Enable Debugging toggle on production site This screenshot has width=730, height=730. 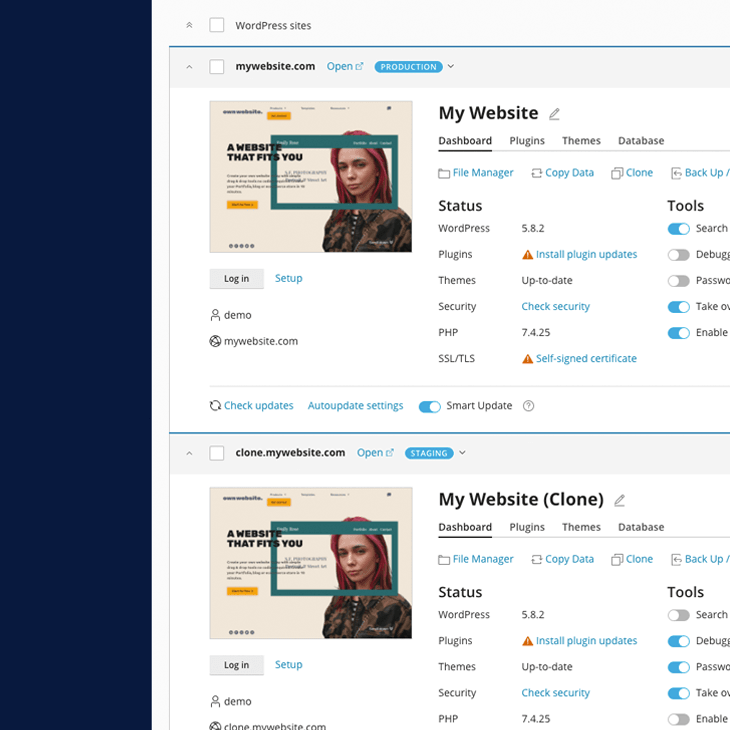click(x=679, y=255)
